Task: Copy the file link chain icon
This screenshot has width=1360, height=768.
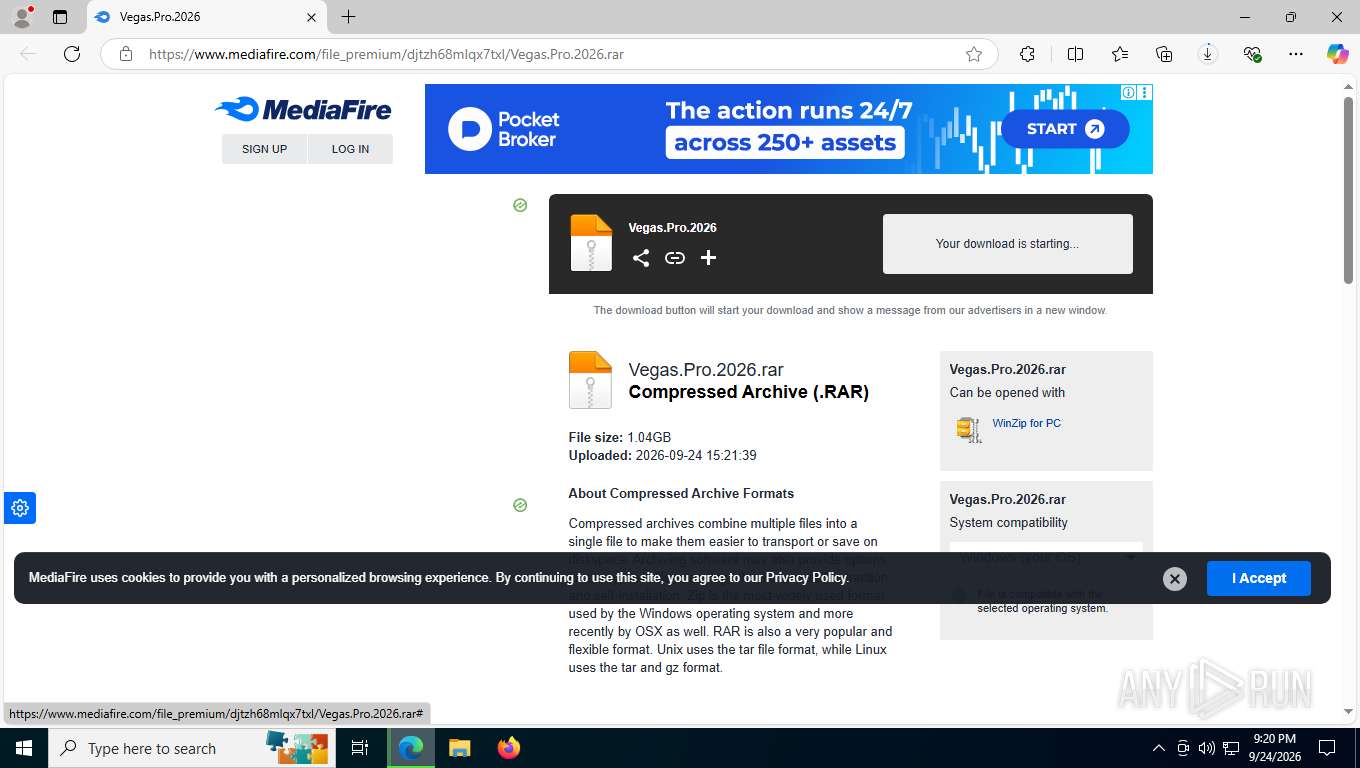Action: coord(675,258)
